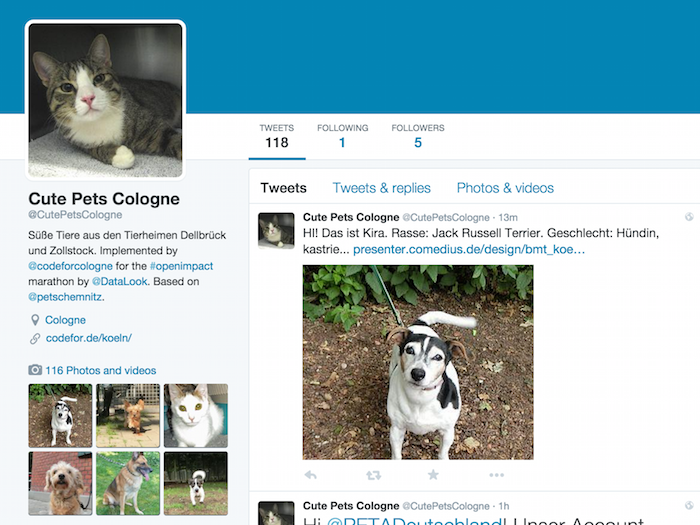Click the 13m tweet timestamp

coord(508,217)
